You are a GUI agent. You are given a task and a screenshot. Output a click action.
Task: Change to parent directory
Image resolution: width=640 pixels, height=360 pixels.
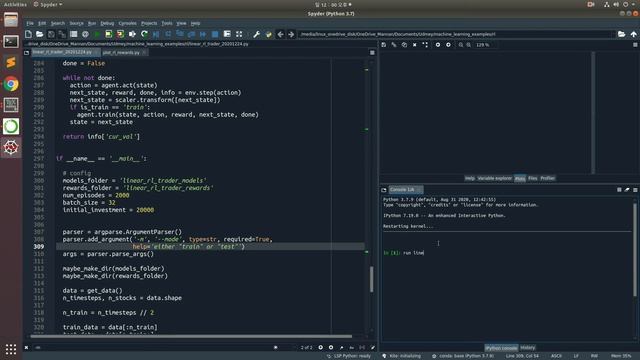633,34
